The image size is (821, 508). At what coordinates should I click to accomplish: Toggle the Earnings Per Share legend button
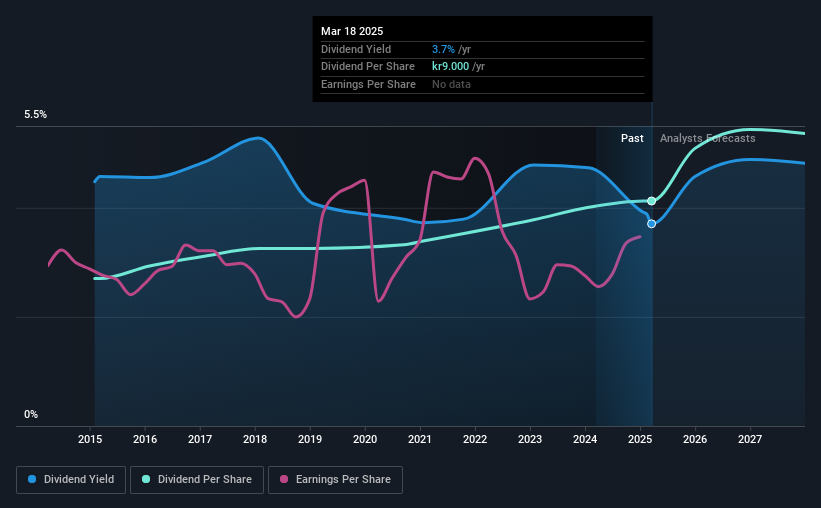pos(335,480)
